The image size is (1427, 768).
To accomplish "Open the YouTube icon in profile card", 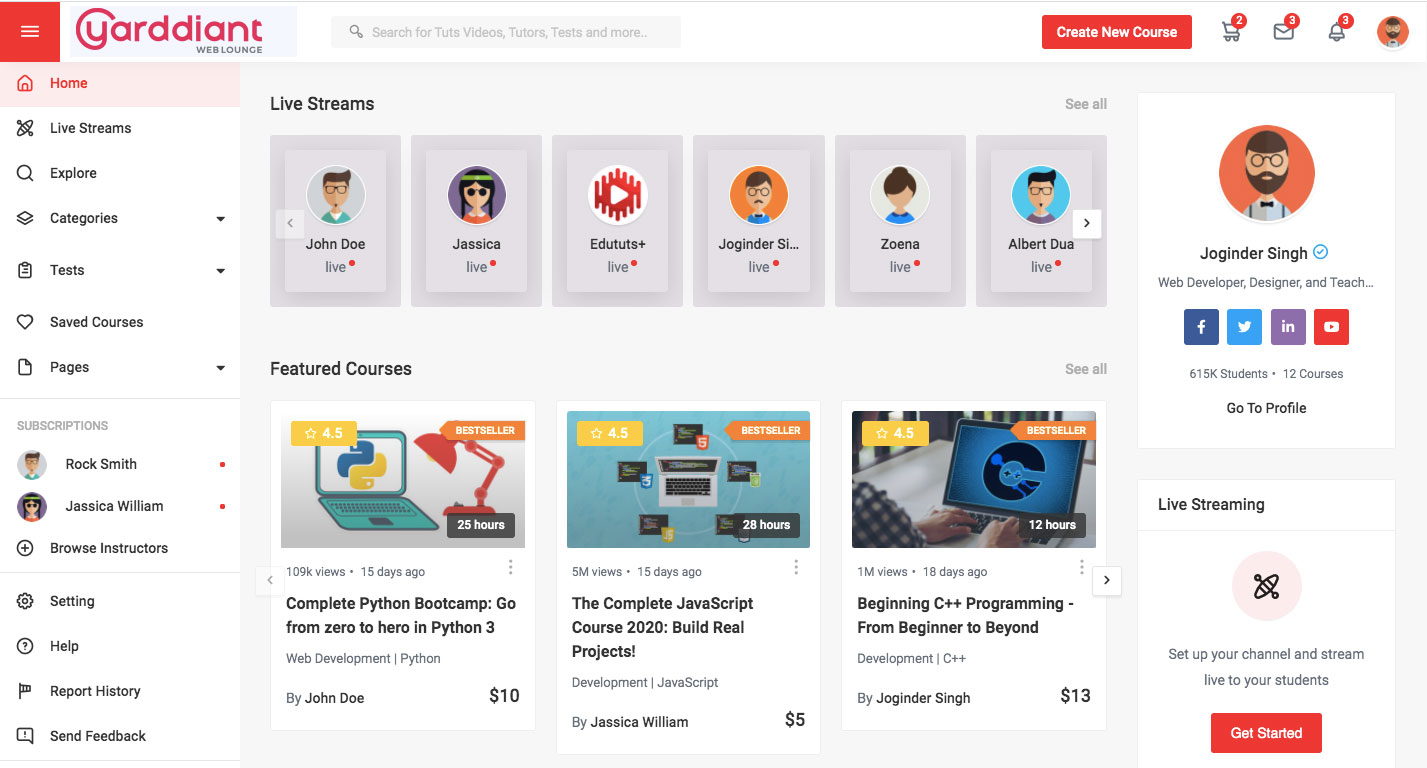I will pyautogui.click(x=1331, y=326).
